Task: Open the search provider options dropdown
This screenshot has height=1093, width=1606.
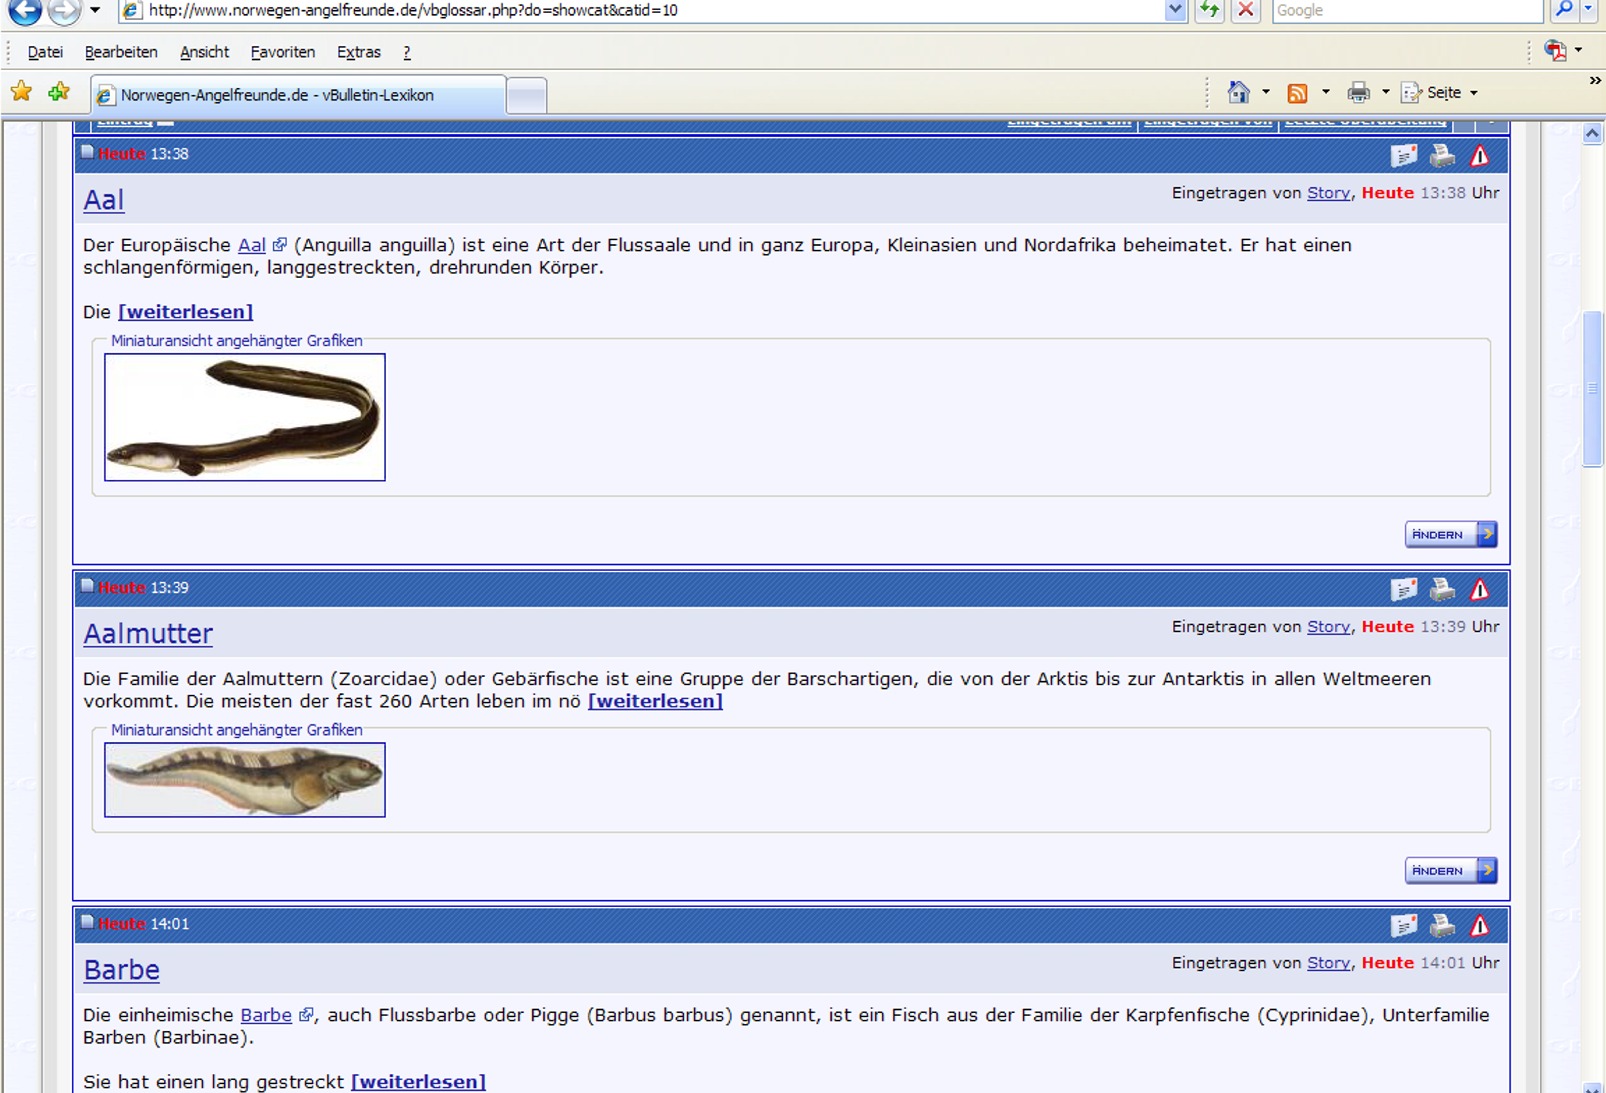Action: 1589,10
